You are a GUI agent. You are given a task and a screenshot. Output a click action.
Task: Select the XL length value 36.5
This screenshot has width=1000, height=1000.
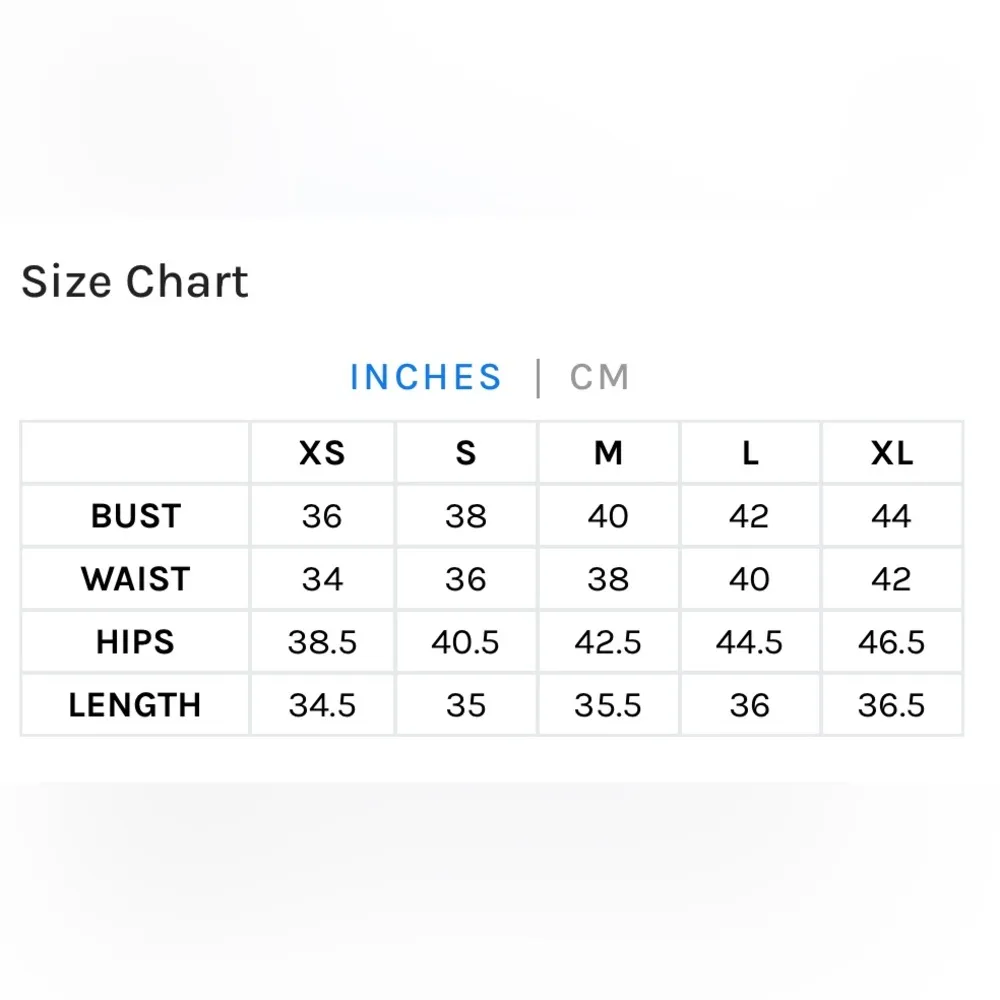(891, 705)
